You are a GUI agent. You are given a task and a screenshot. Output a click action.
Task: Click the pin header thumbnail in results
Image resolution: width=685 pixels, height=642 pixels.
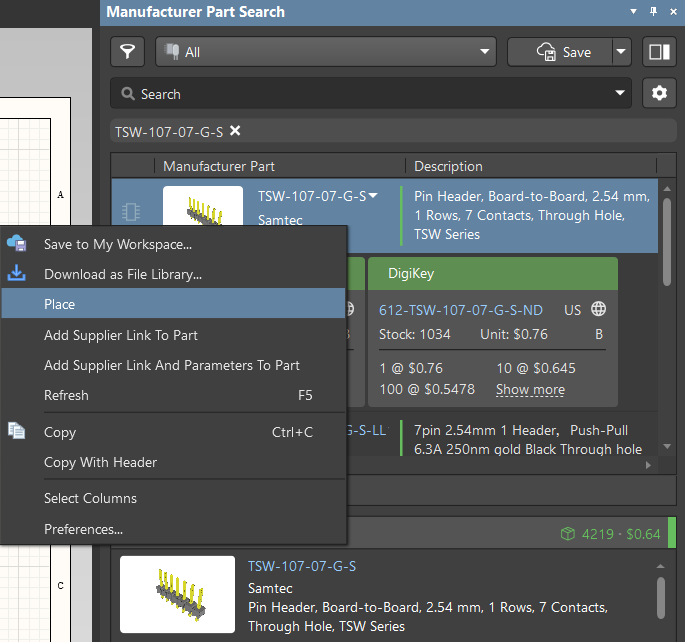pyautogui.click(x=203, y=206)
